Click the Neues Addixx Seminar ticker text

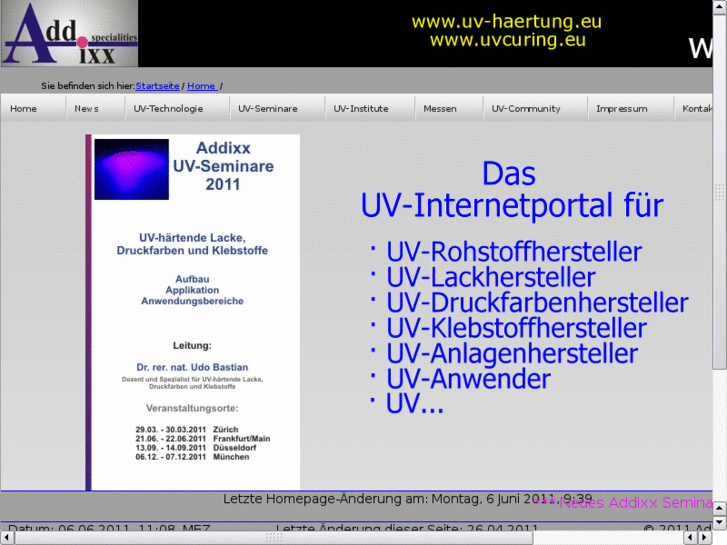[x=624, y=503]
